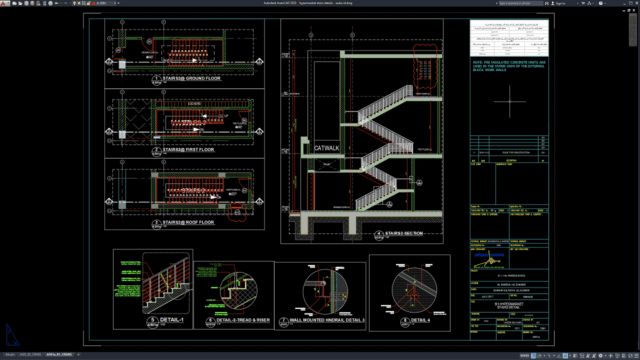640x360 pixels.
Task: Expand the Help dropdown arrow
Action: coord(605,3)
